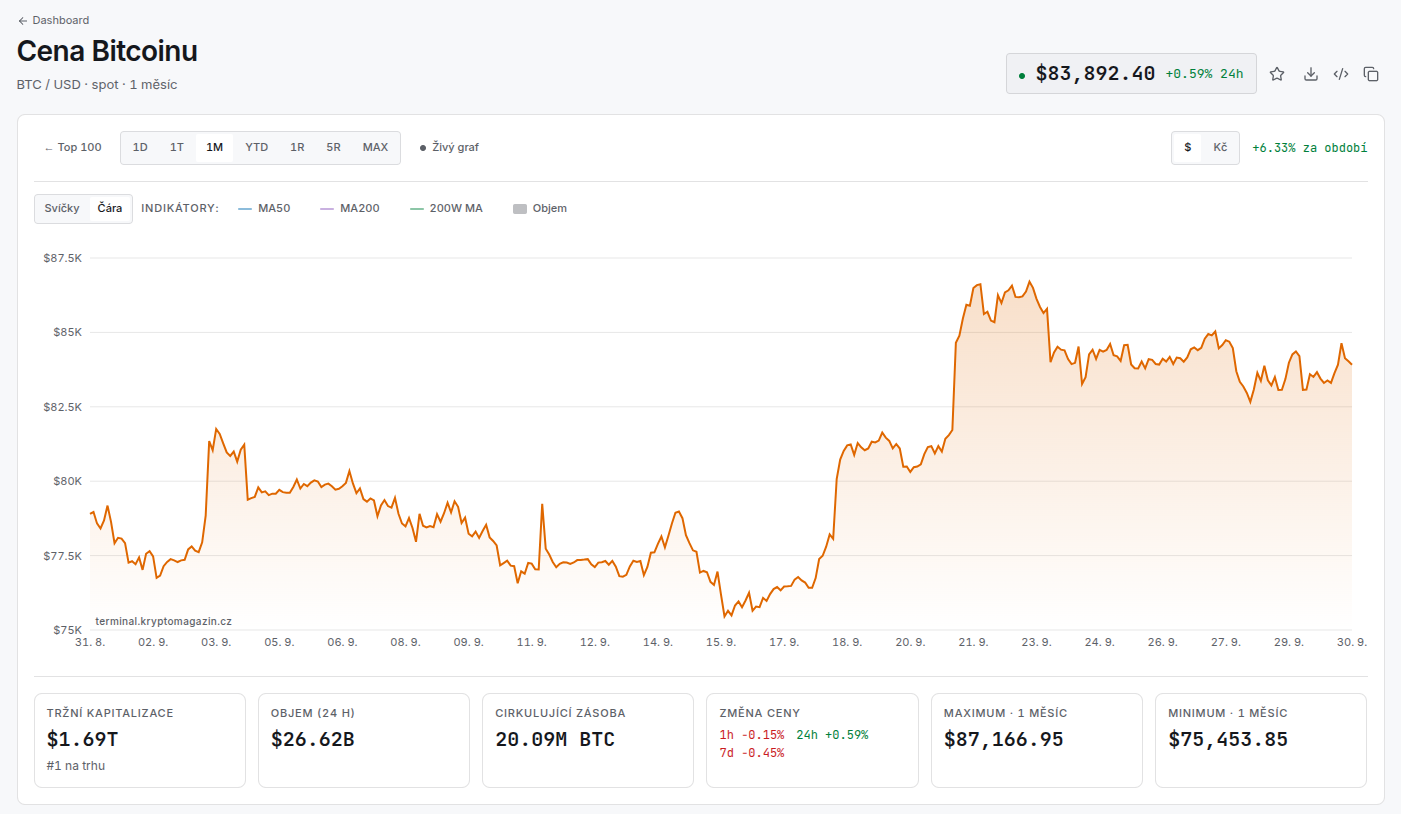This screenshot has height=814, width=1401.
Task: Click the 20.09M BTC circulating supply
Action: click(x=555, y=740)
